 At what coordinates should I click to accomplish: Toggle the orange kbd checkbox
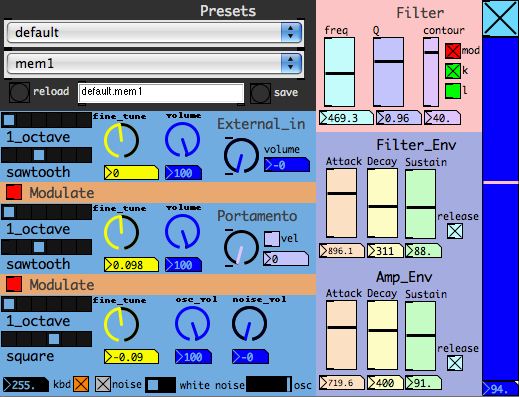click(x=81, y=384)
